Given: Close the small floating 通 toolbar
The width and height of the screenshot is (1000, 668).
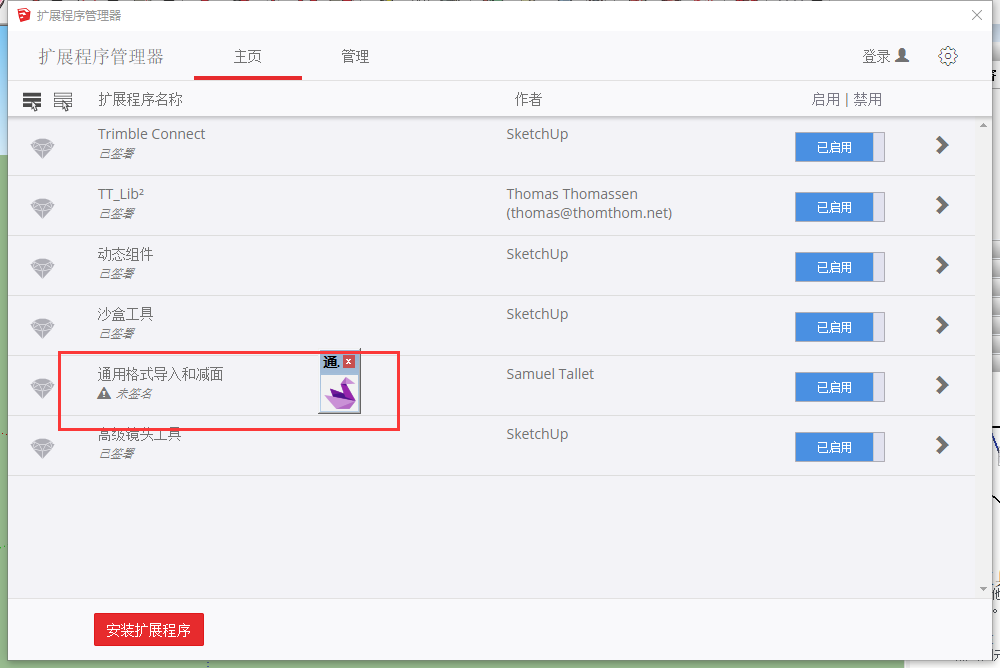Looking at the screenshot, I should point(349,362).
